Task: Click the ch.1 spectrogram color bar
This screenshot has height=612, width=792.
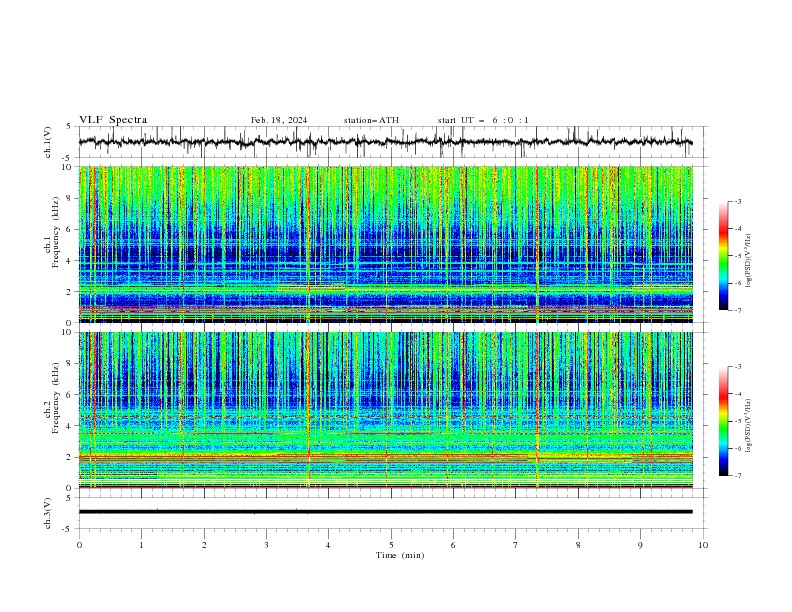Action: tap(723, 256)
